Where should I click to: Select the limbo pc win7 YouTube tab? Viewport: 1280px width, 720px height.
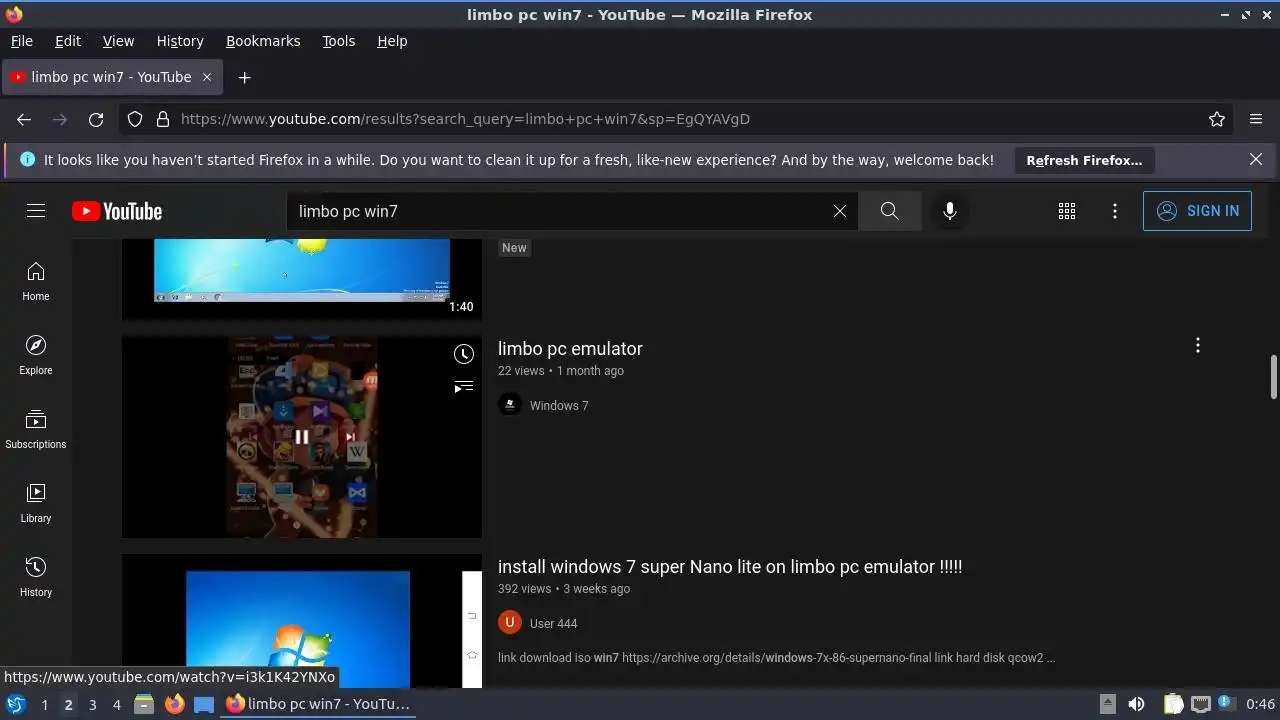coord(112,77)
